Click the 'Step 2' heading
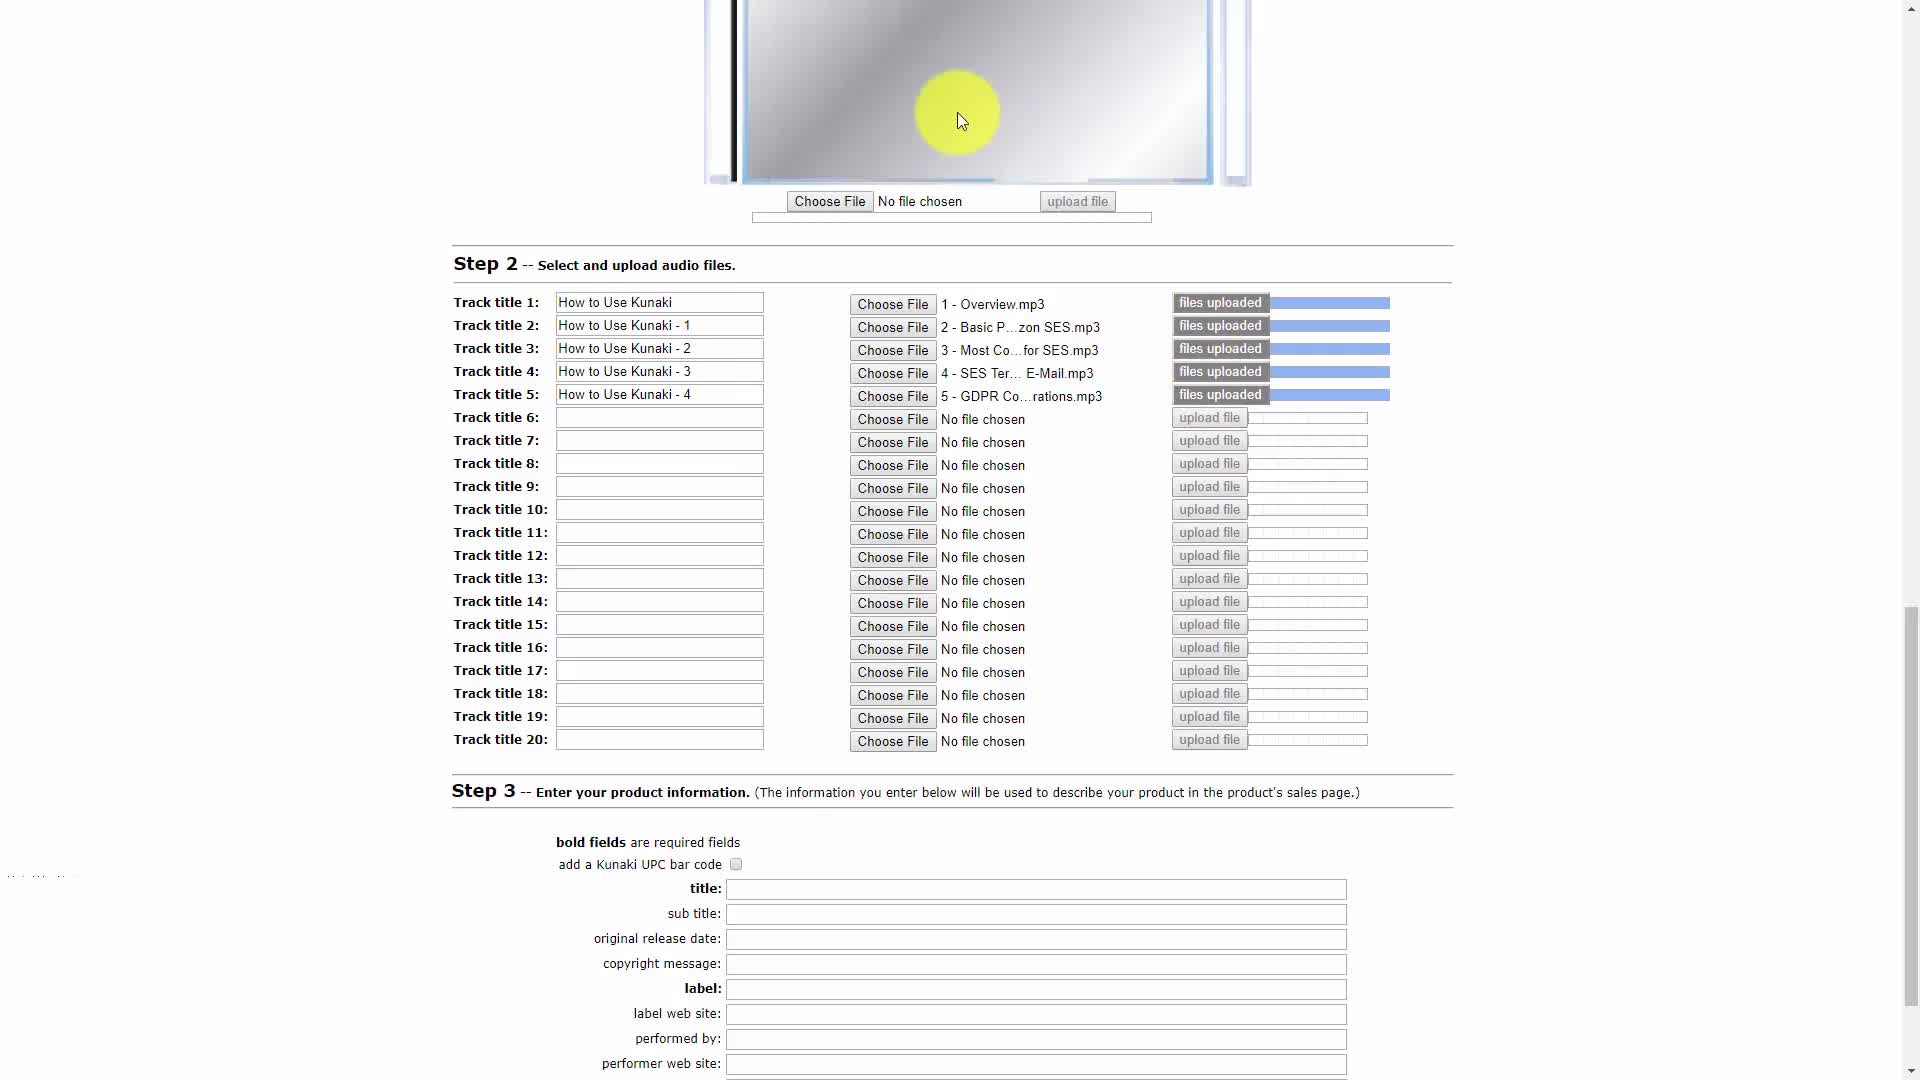1920x1080 pixels. point(485,264)
